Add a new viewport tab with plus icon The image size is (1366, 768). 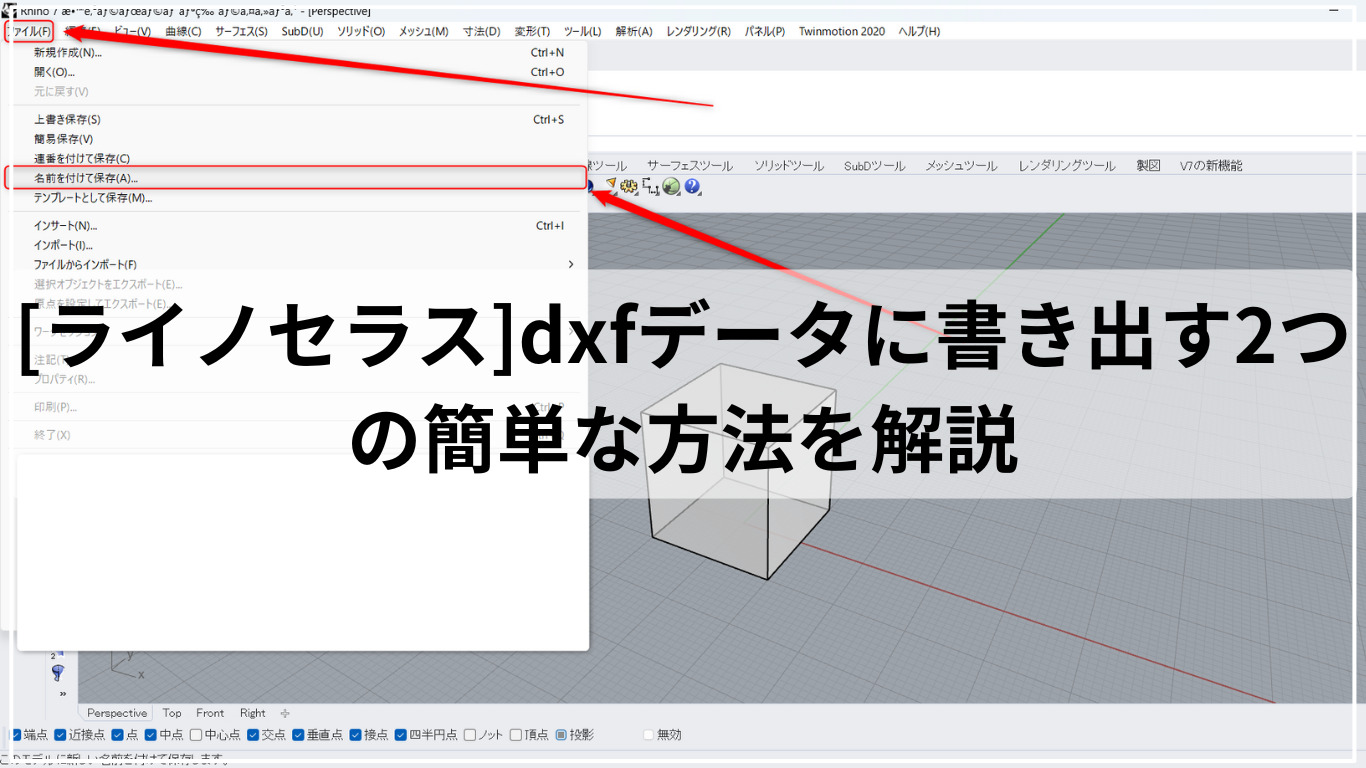coord(285,713)
